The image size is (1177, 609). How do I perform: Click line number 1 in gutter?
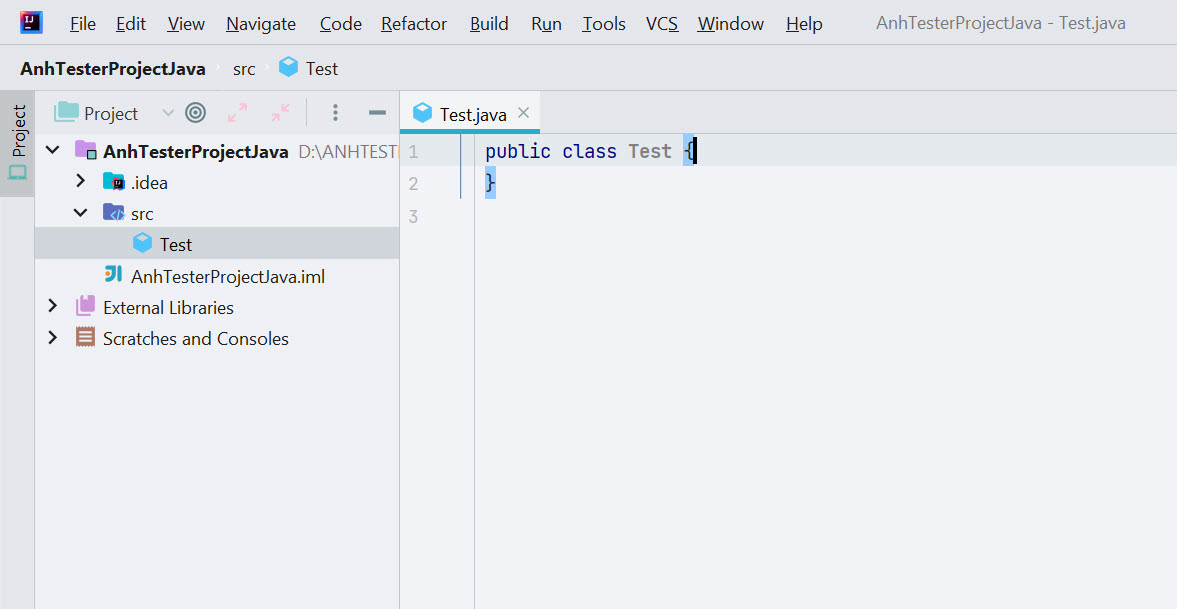pos(413,152)
